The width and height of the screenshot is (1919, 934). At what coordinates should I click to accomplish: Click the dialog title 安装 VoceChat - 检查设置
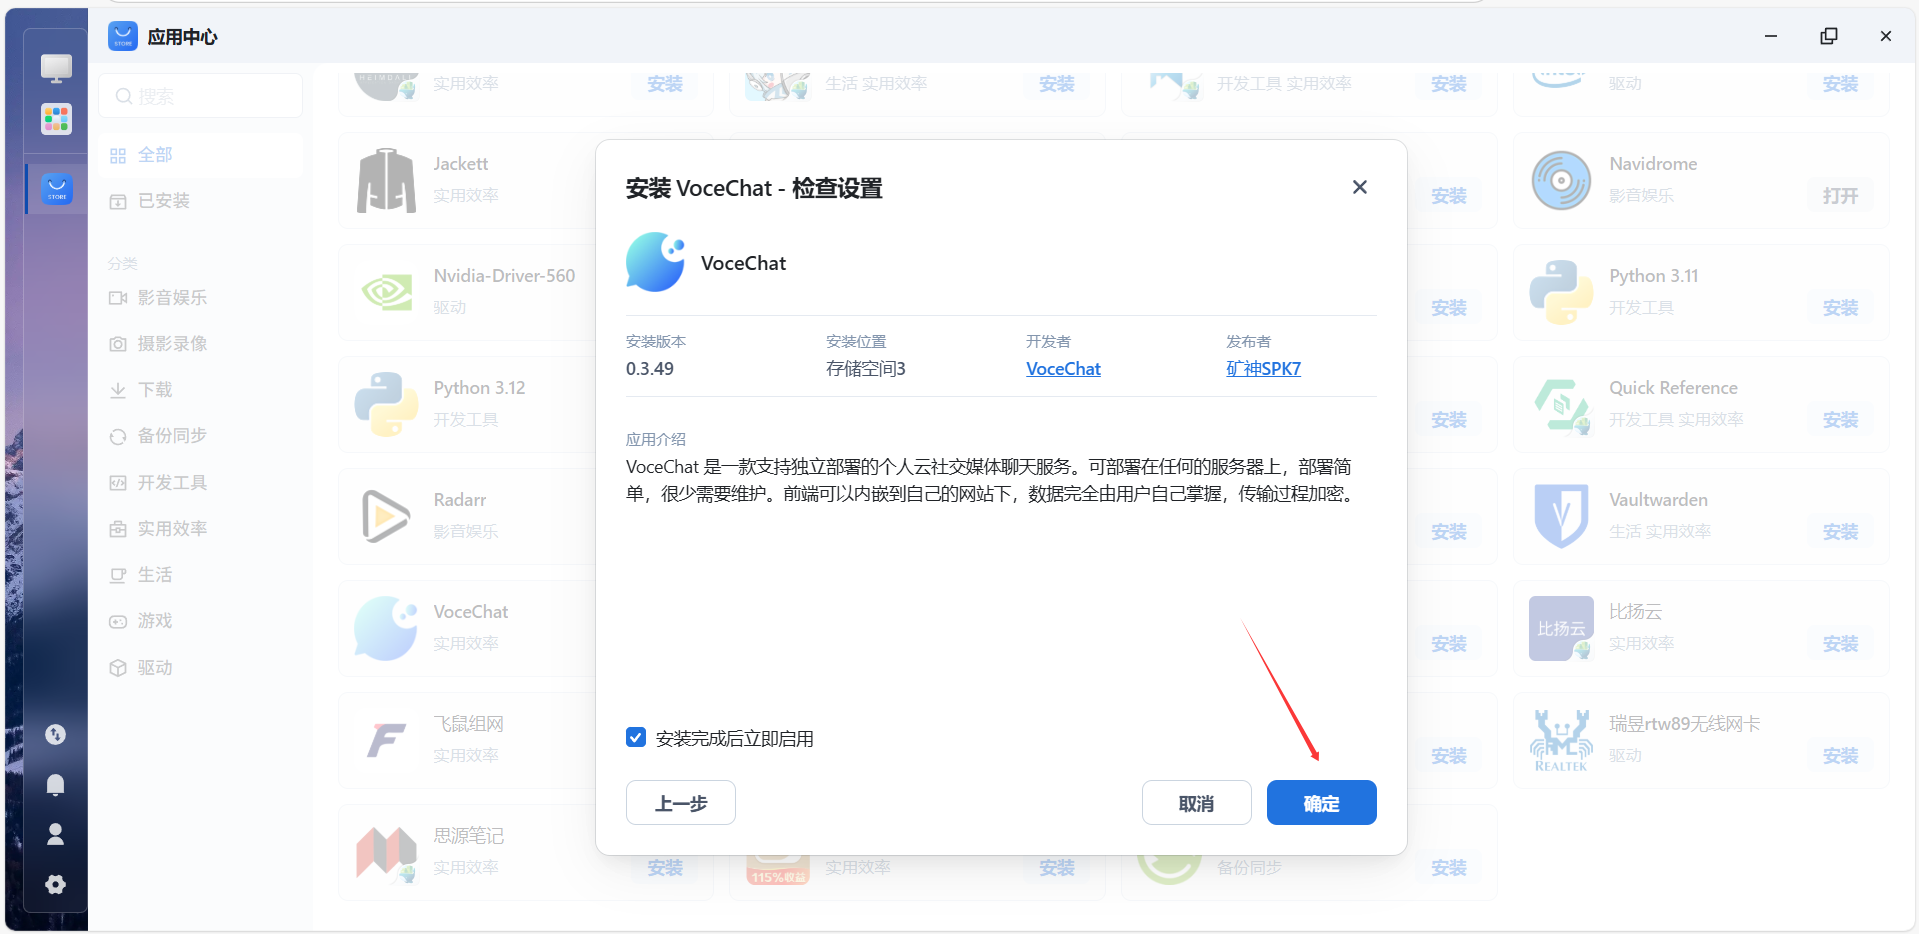[x=754, y=188]
